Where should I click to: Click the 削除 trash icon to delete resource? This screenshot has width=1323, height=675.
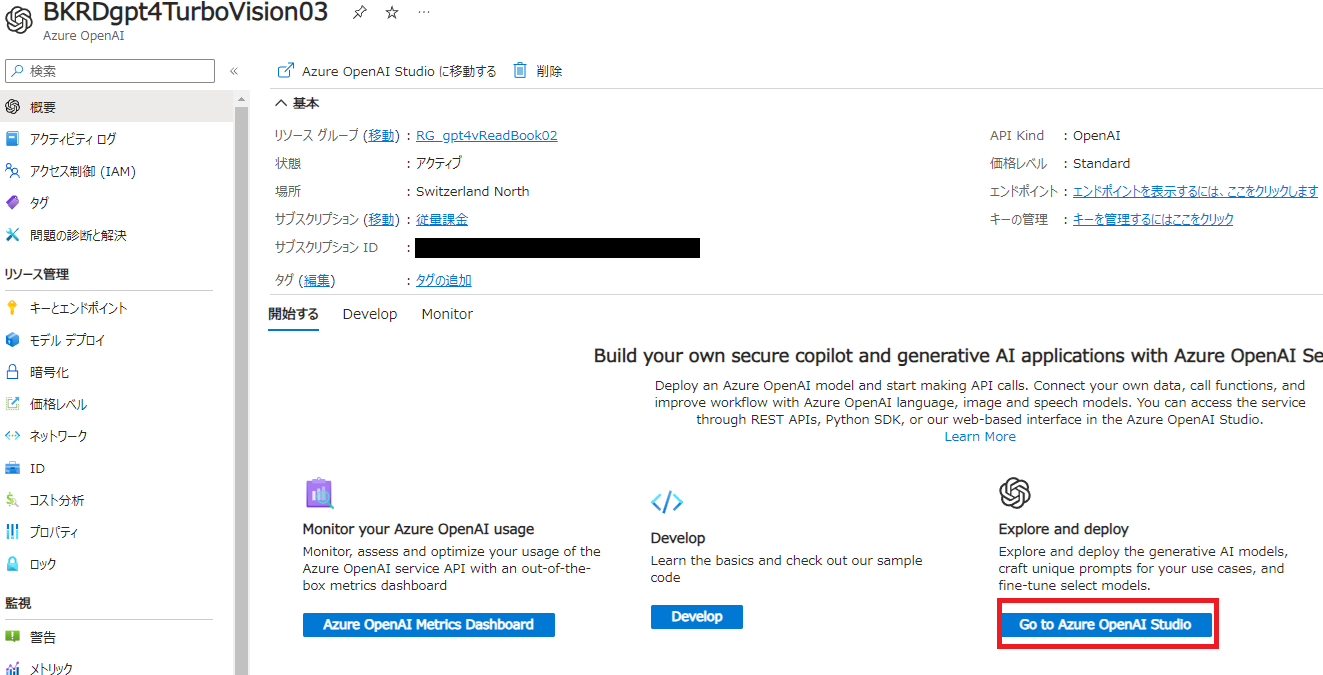click(519, 70)
